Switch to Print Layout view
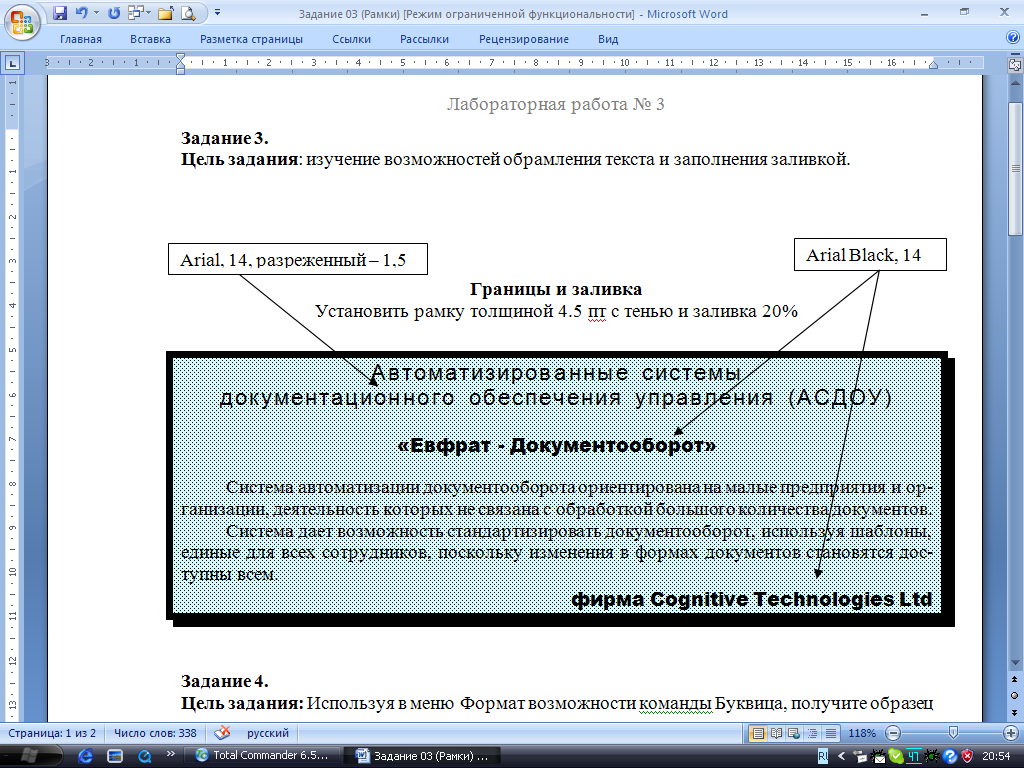Viewport: 1024px width, 768px height. click(x=758, y=733)
